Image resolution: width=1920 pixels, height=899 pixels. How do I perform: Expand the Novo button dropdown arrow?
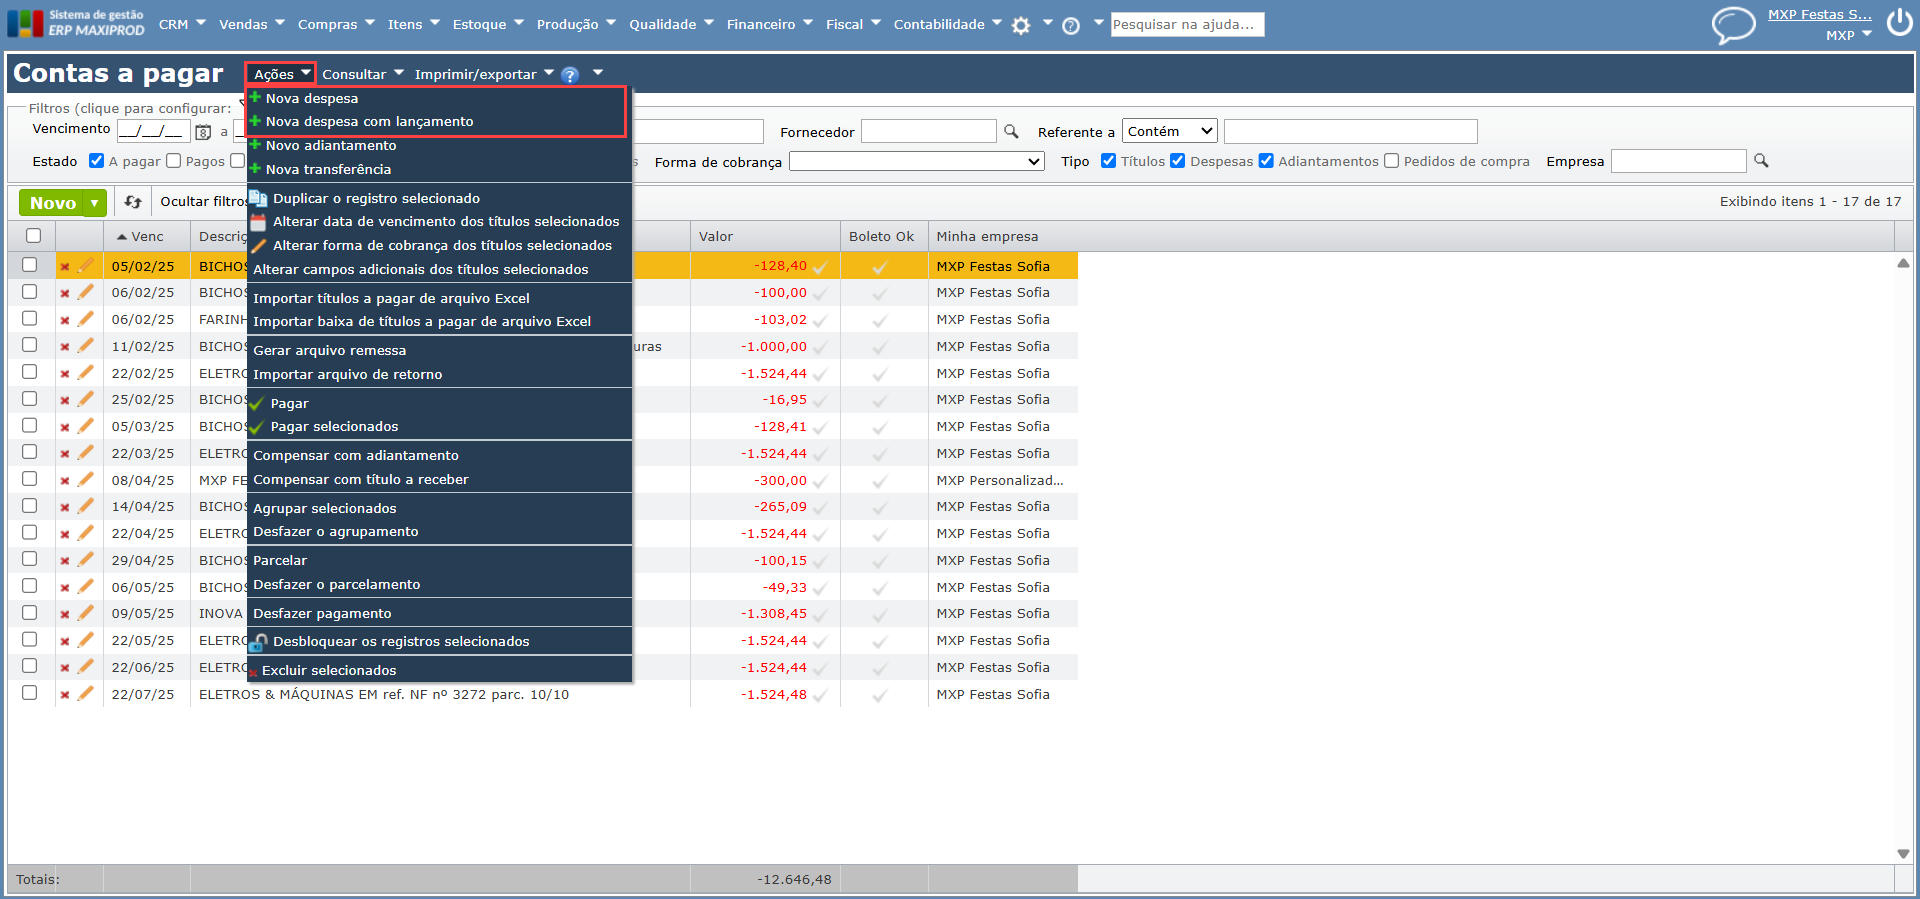tap(95, 203)
